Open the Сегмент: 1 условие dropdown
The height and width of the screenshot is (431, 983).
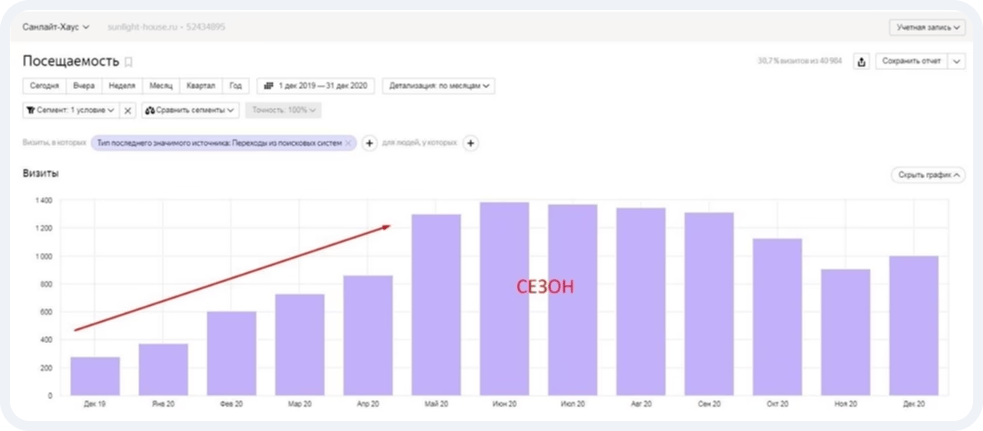[70, 110]
